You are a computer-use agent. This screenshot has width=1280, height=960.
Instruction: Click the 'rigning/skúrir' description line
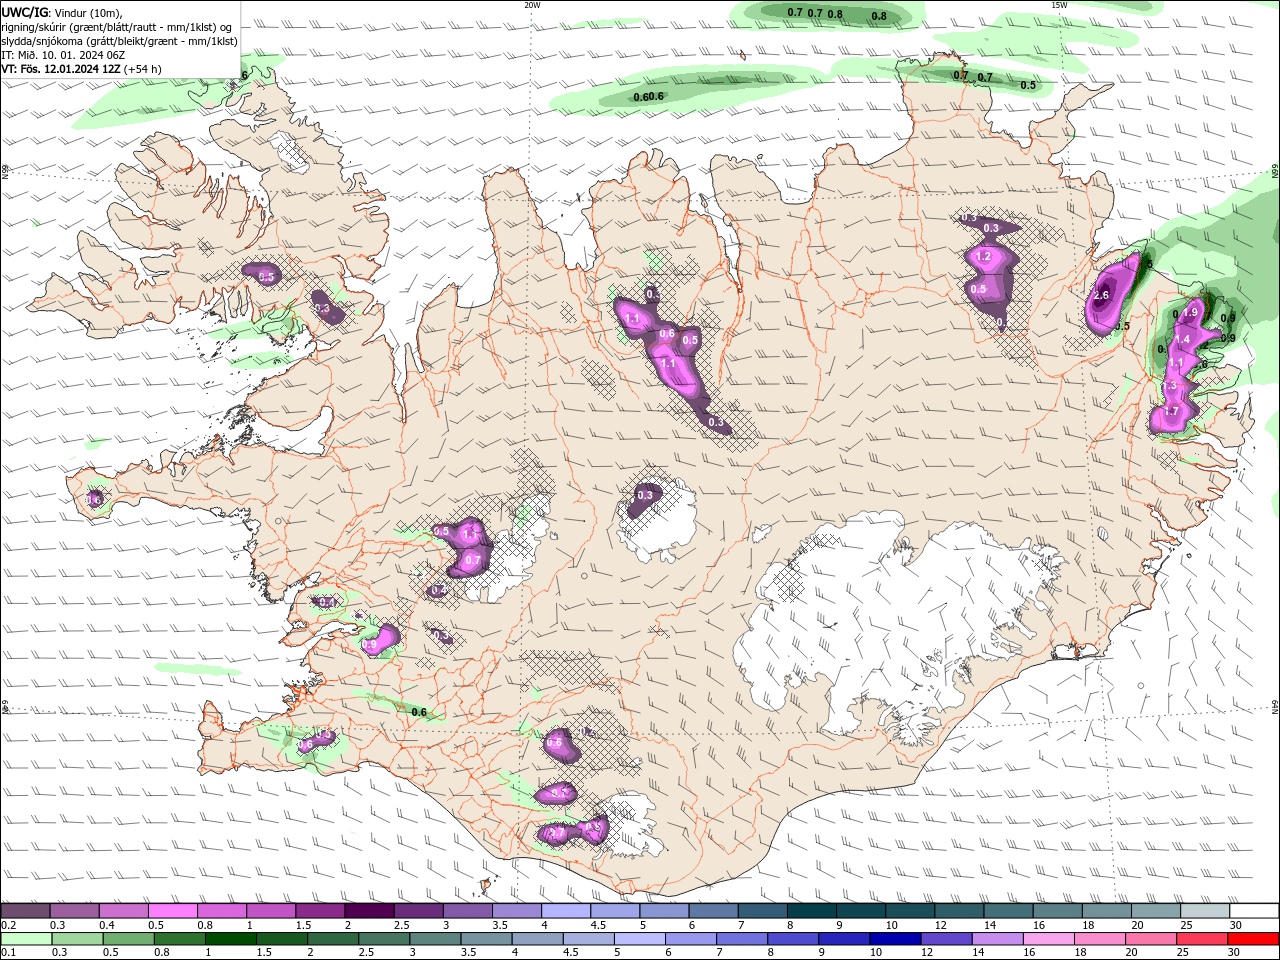click(118, 27)
